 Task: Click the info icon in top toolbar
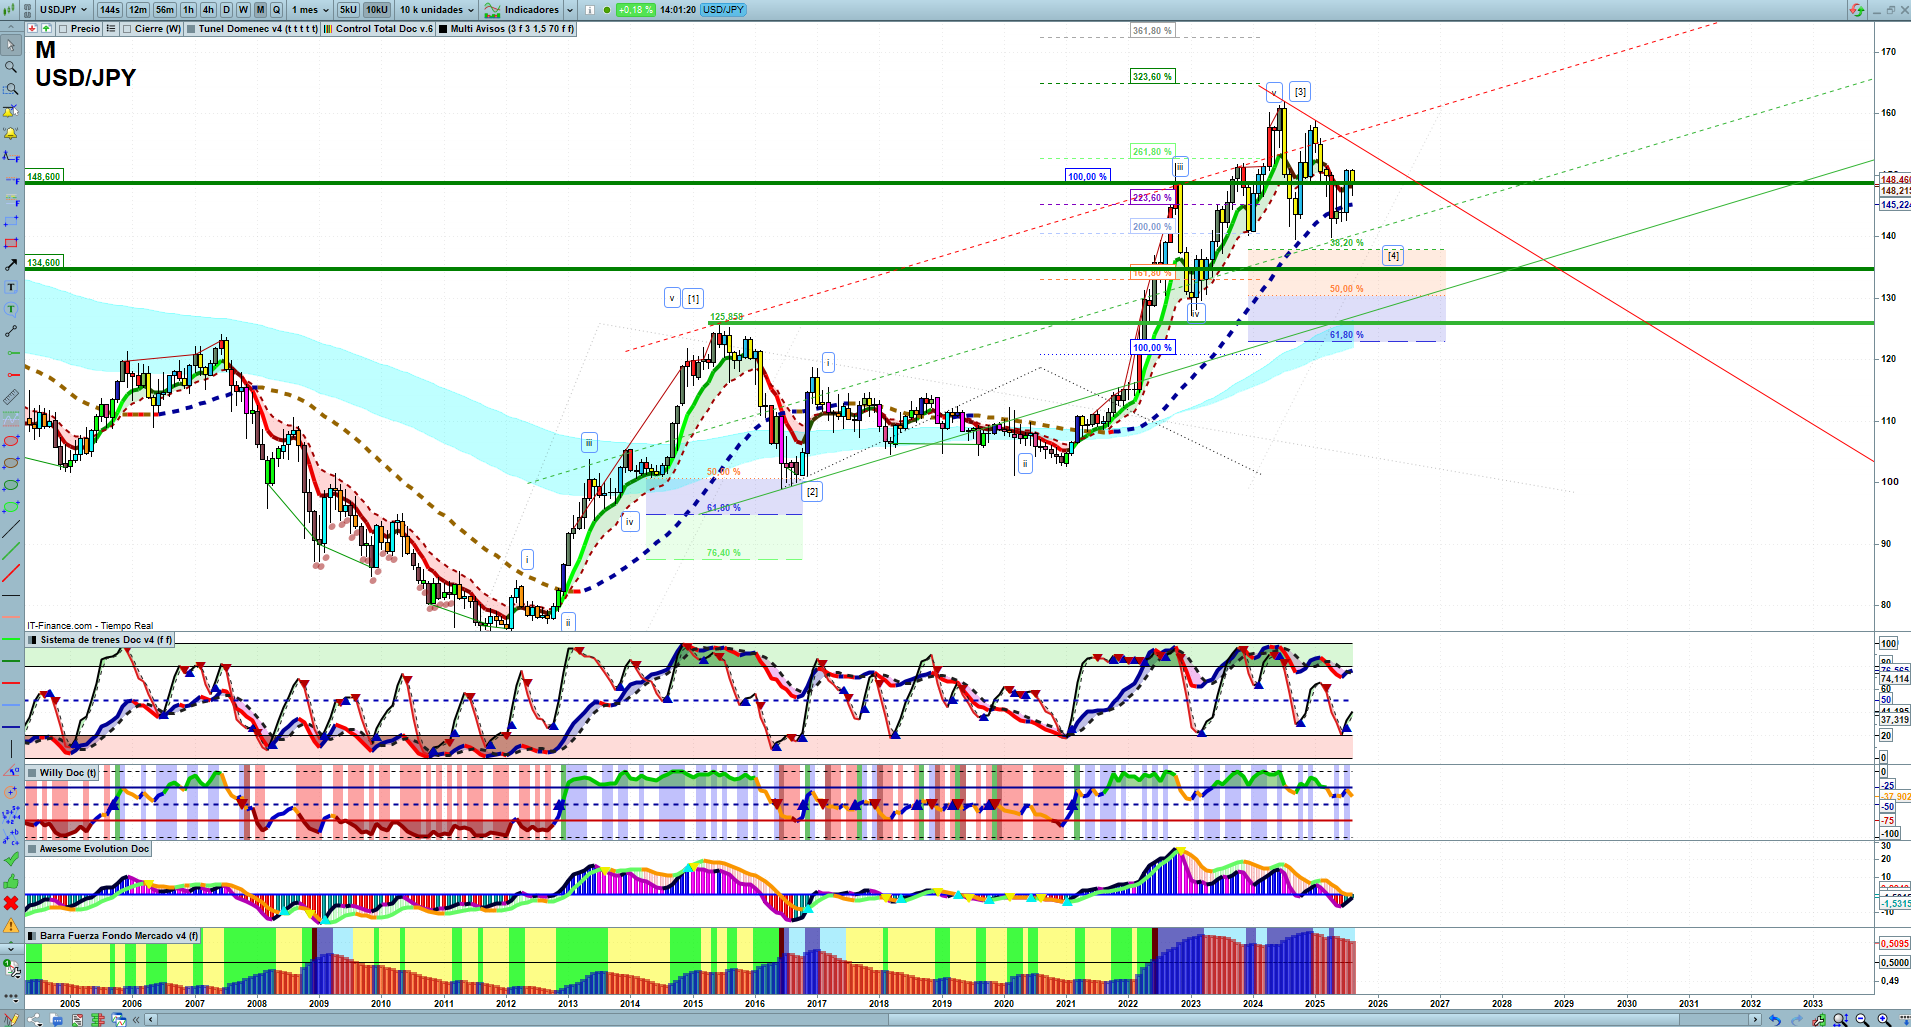click(589, 10)
